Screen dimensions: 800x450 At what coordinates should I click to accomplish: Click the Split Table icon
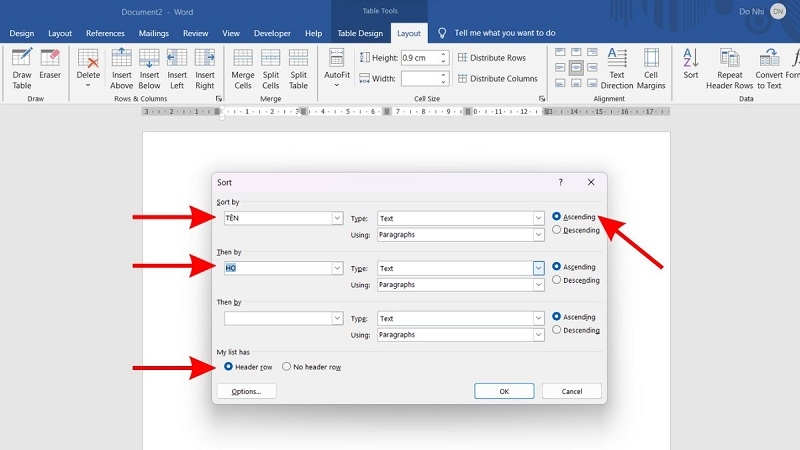click(x=298, y=67)
